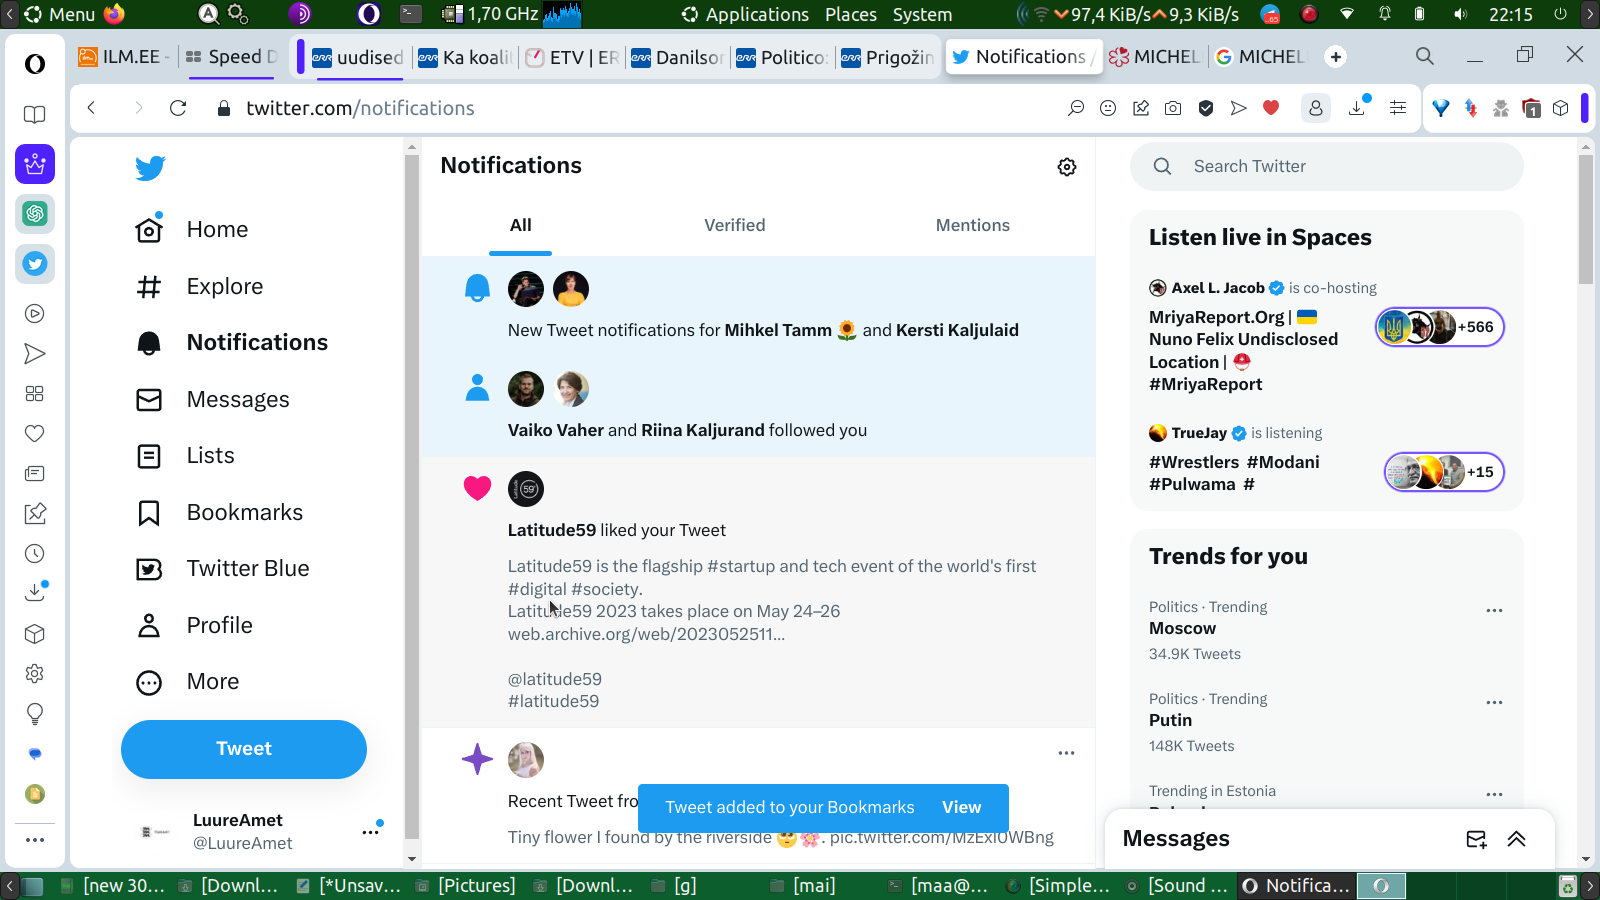Open LuureAmet account switcher menu

370,831
